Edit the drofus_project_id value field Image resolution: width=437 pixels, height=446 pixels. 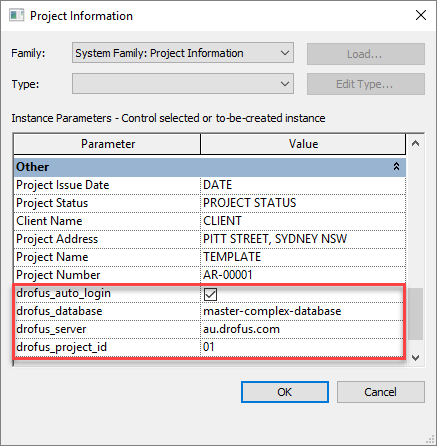coord(303,347)
